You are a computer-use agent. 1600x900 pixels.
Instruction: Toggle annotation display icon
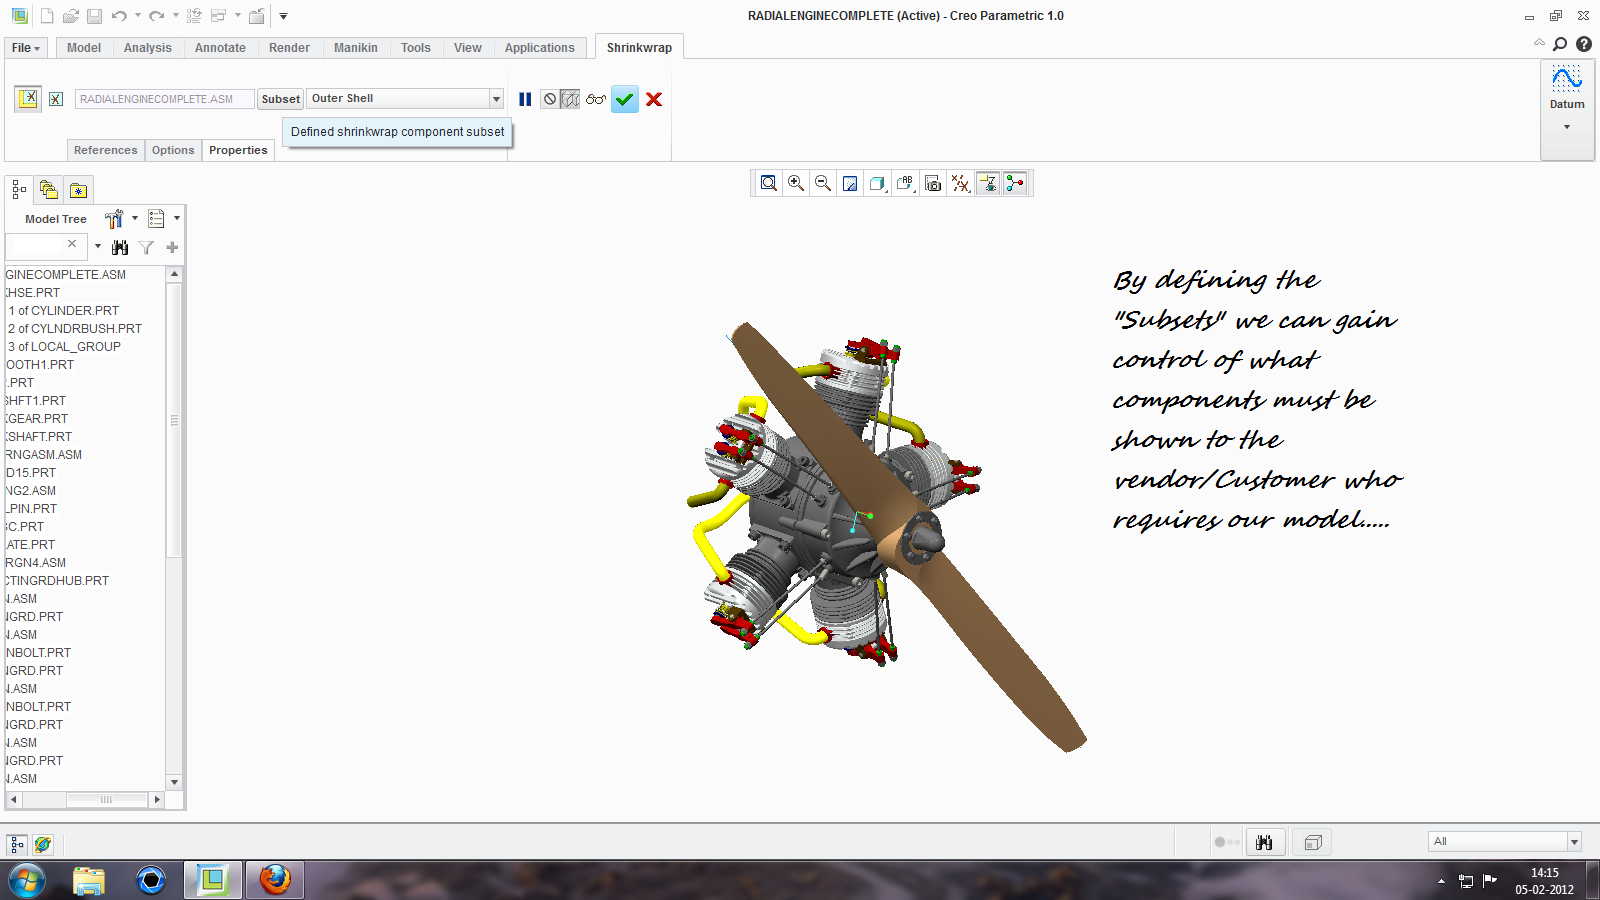[x=987, y=183]
